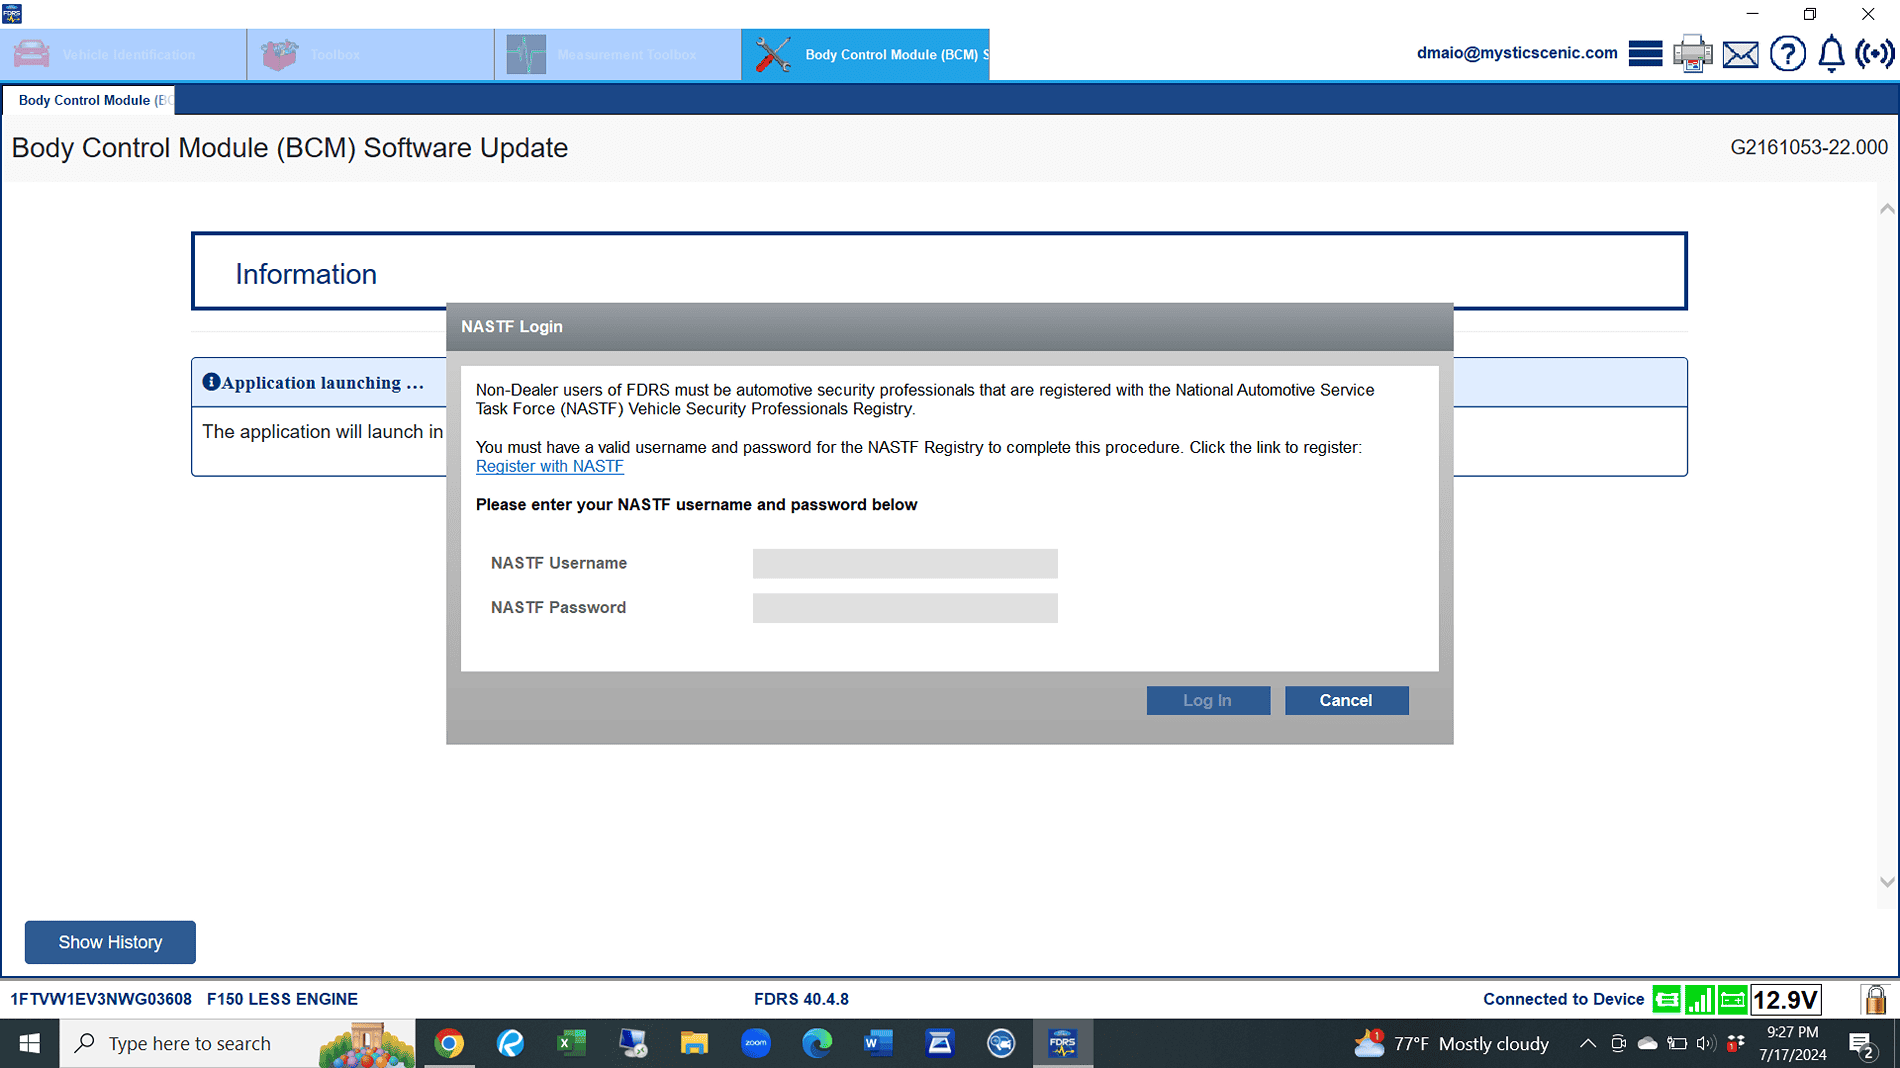Click the Show History button
1900x1068 pixels.
coord(110,942)
